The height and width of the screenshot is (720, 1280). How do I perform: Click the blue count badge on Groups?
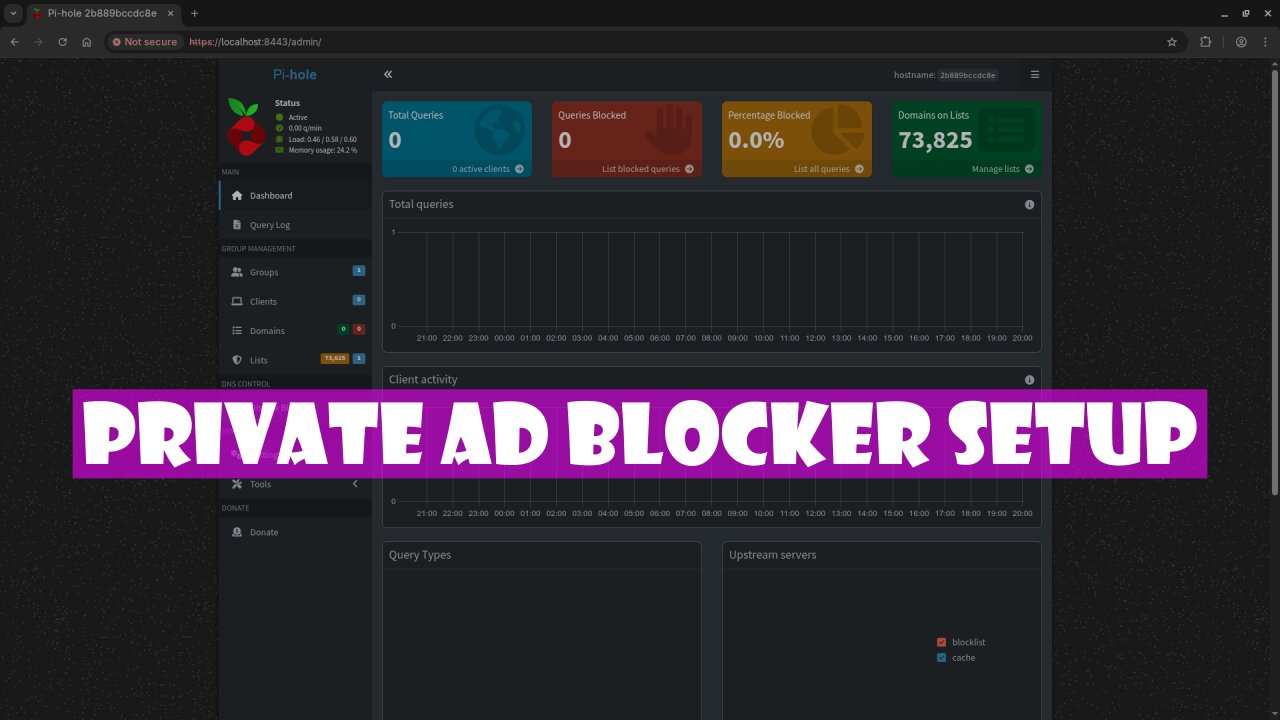pos(359,270)
